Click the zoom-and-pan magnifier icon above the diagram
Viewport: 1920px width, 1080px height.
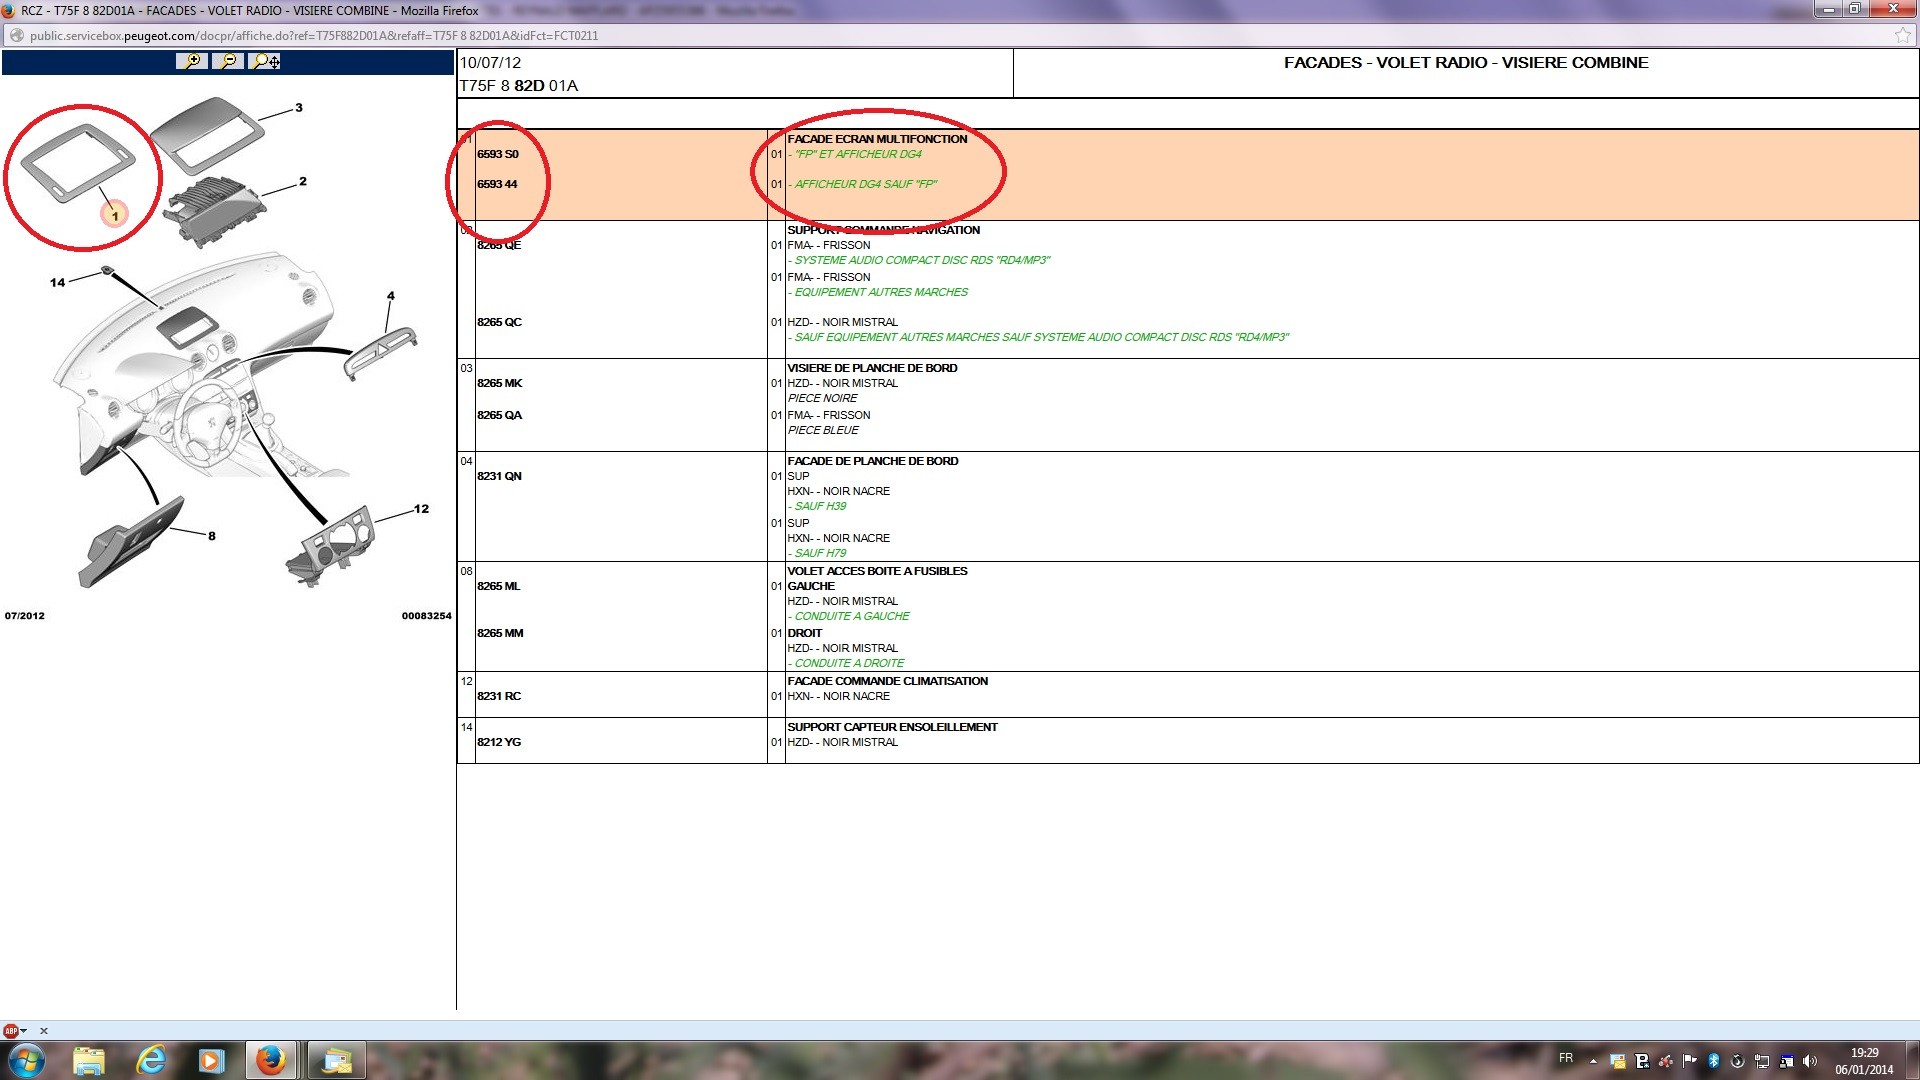pyautogui.click(x=265, y=61)
